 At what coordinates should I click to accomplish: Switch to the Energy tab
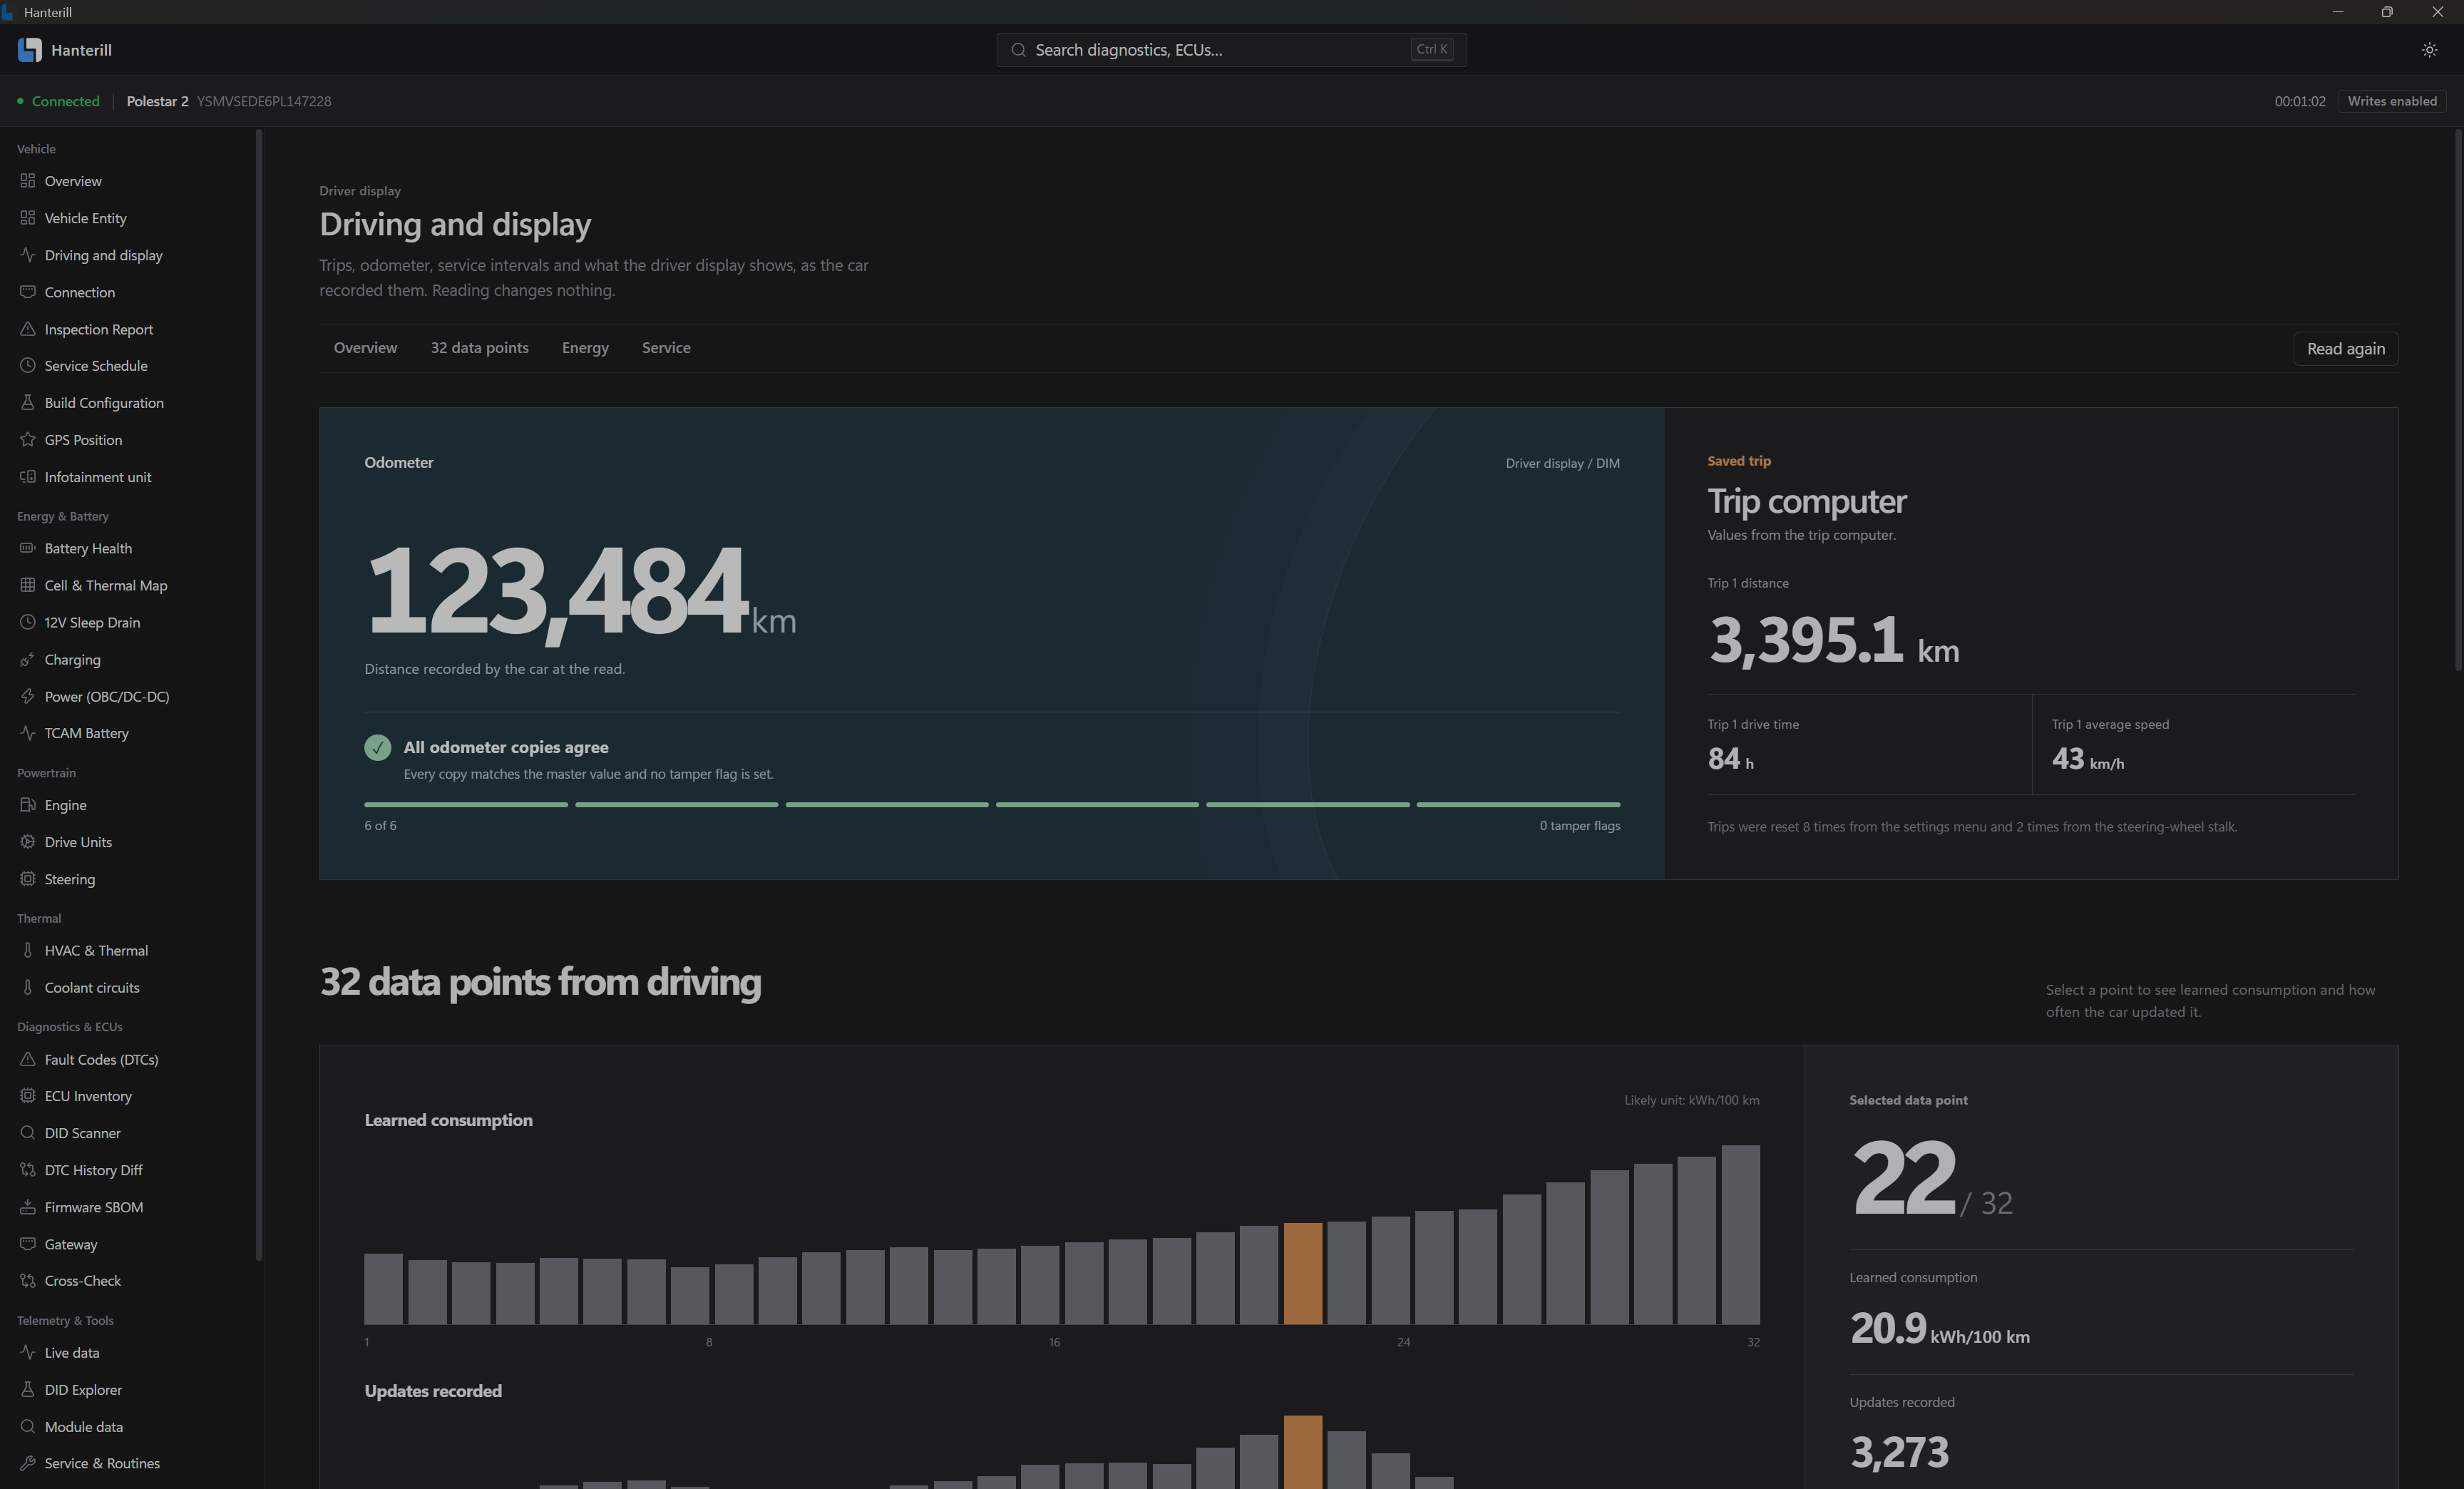(x=585, y=348)
